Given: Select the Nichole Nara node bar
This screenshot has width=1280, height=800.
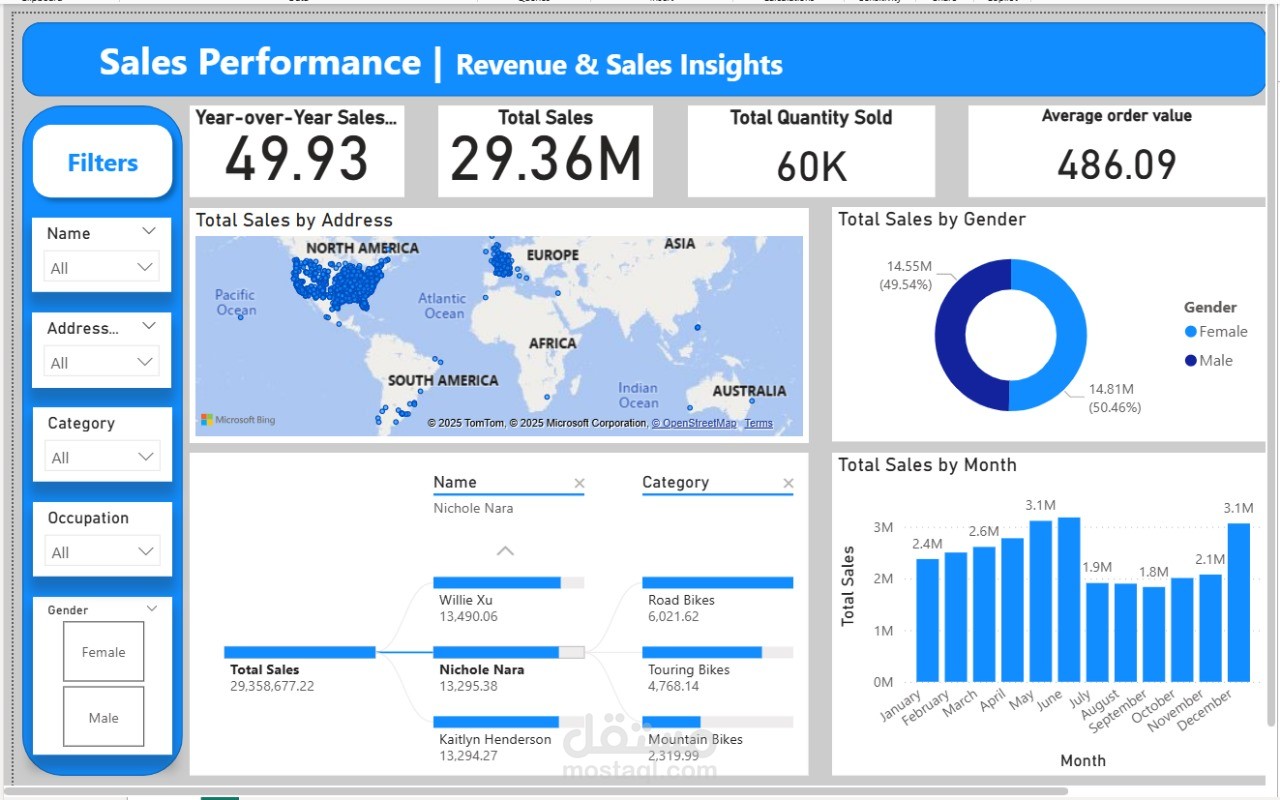Looking at the screenshot, I should pyautogui.click(x=508, y=652).
